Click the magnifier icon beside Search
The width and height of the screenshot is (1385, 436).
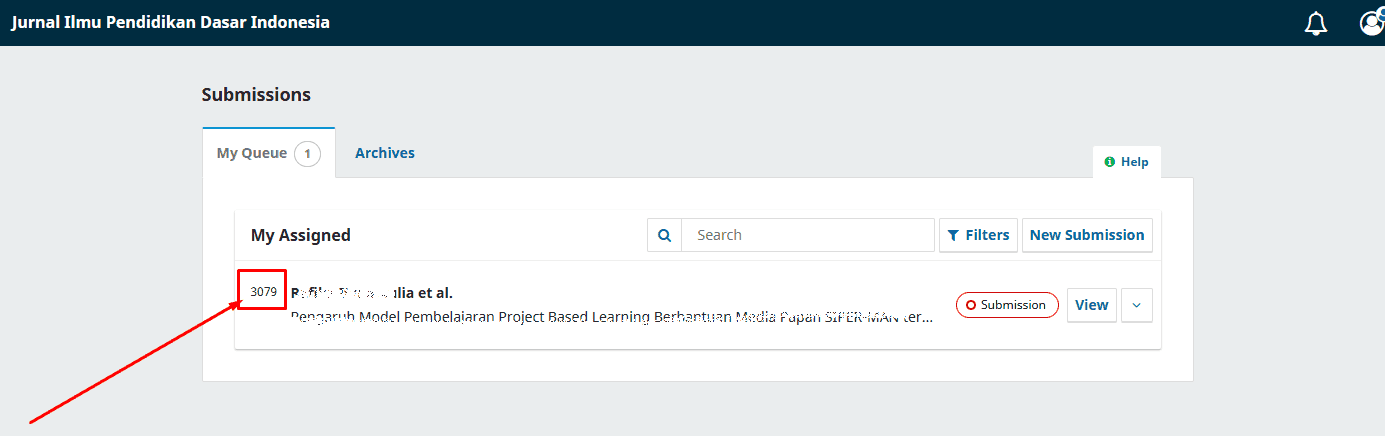pos(664,235)
